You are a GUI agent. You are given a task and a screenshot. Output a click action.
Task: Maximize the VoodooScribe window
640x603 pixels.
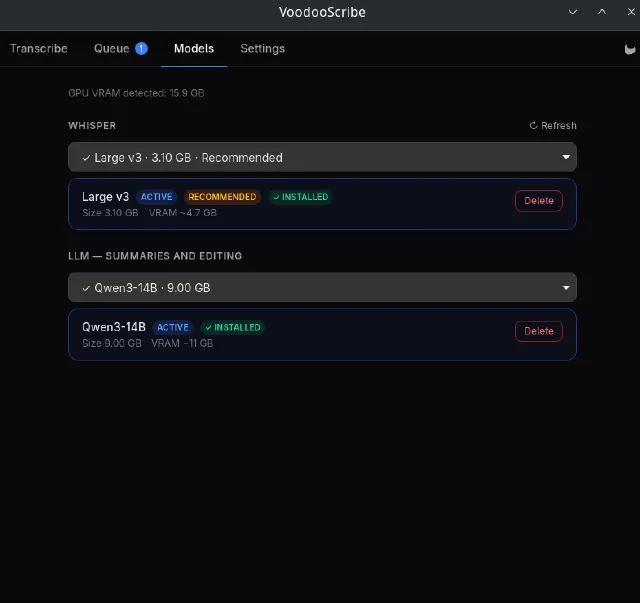(x=602, y=12)
